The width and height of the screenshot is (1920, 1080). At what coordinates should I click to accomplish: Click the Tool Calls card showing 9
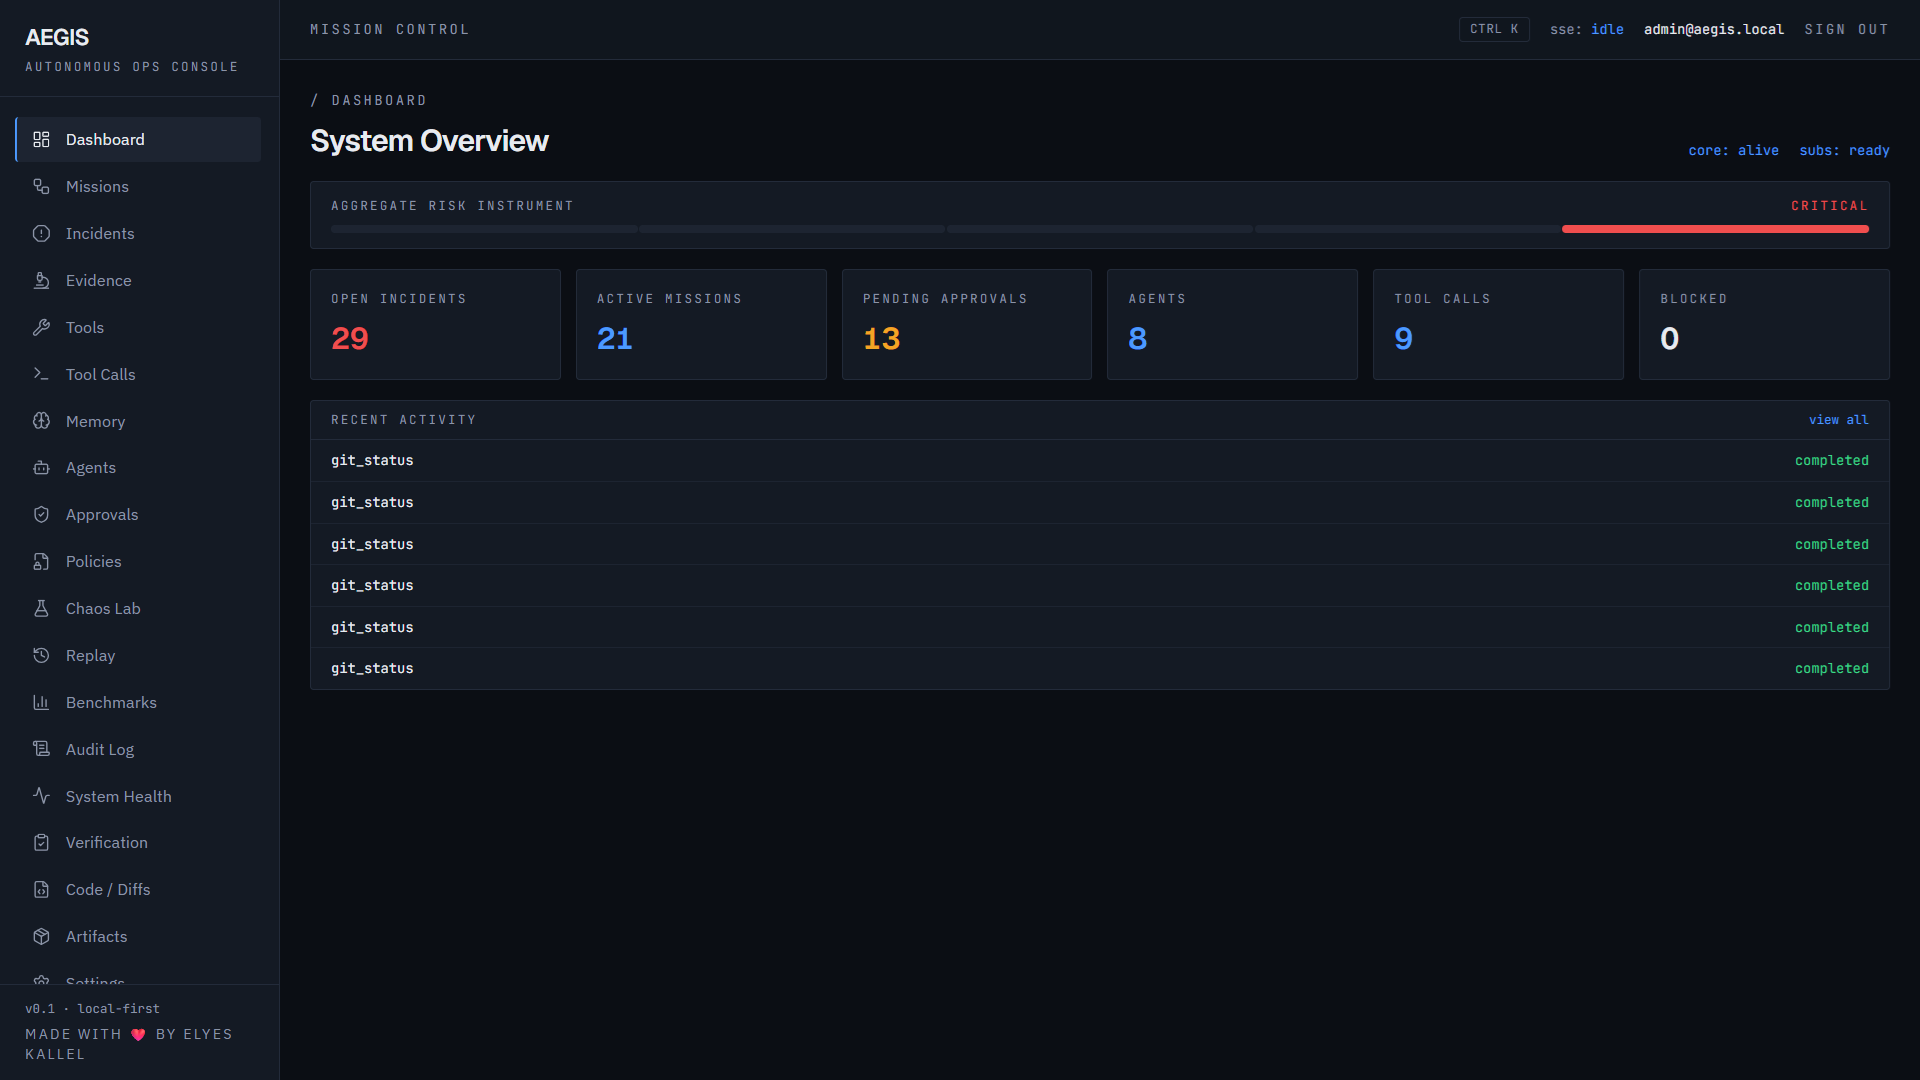click(x=1498, y=324)
